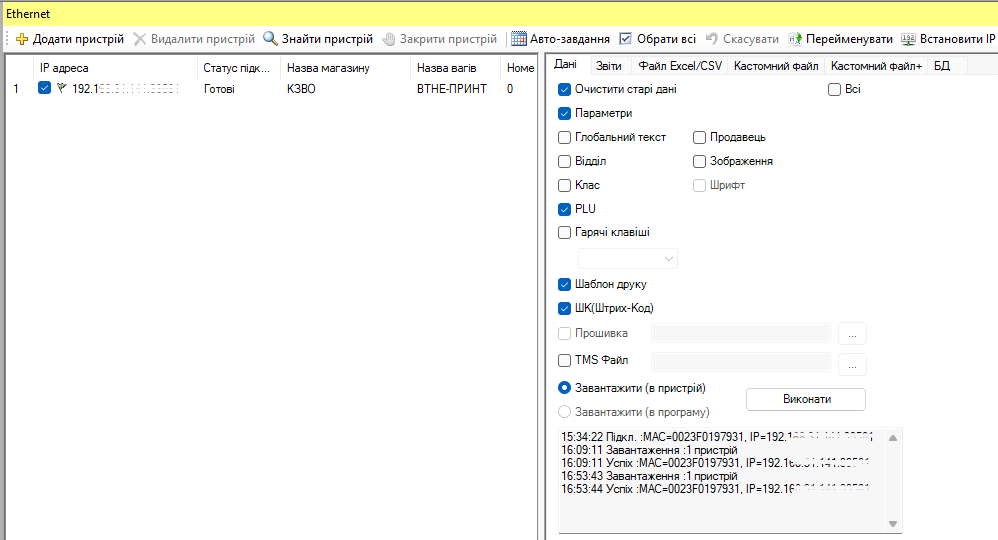998x540 pixels.
Task: Disable the PLU checkbox
Action: [564, 209]
